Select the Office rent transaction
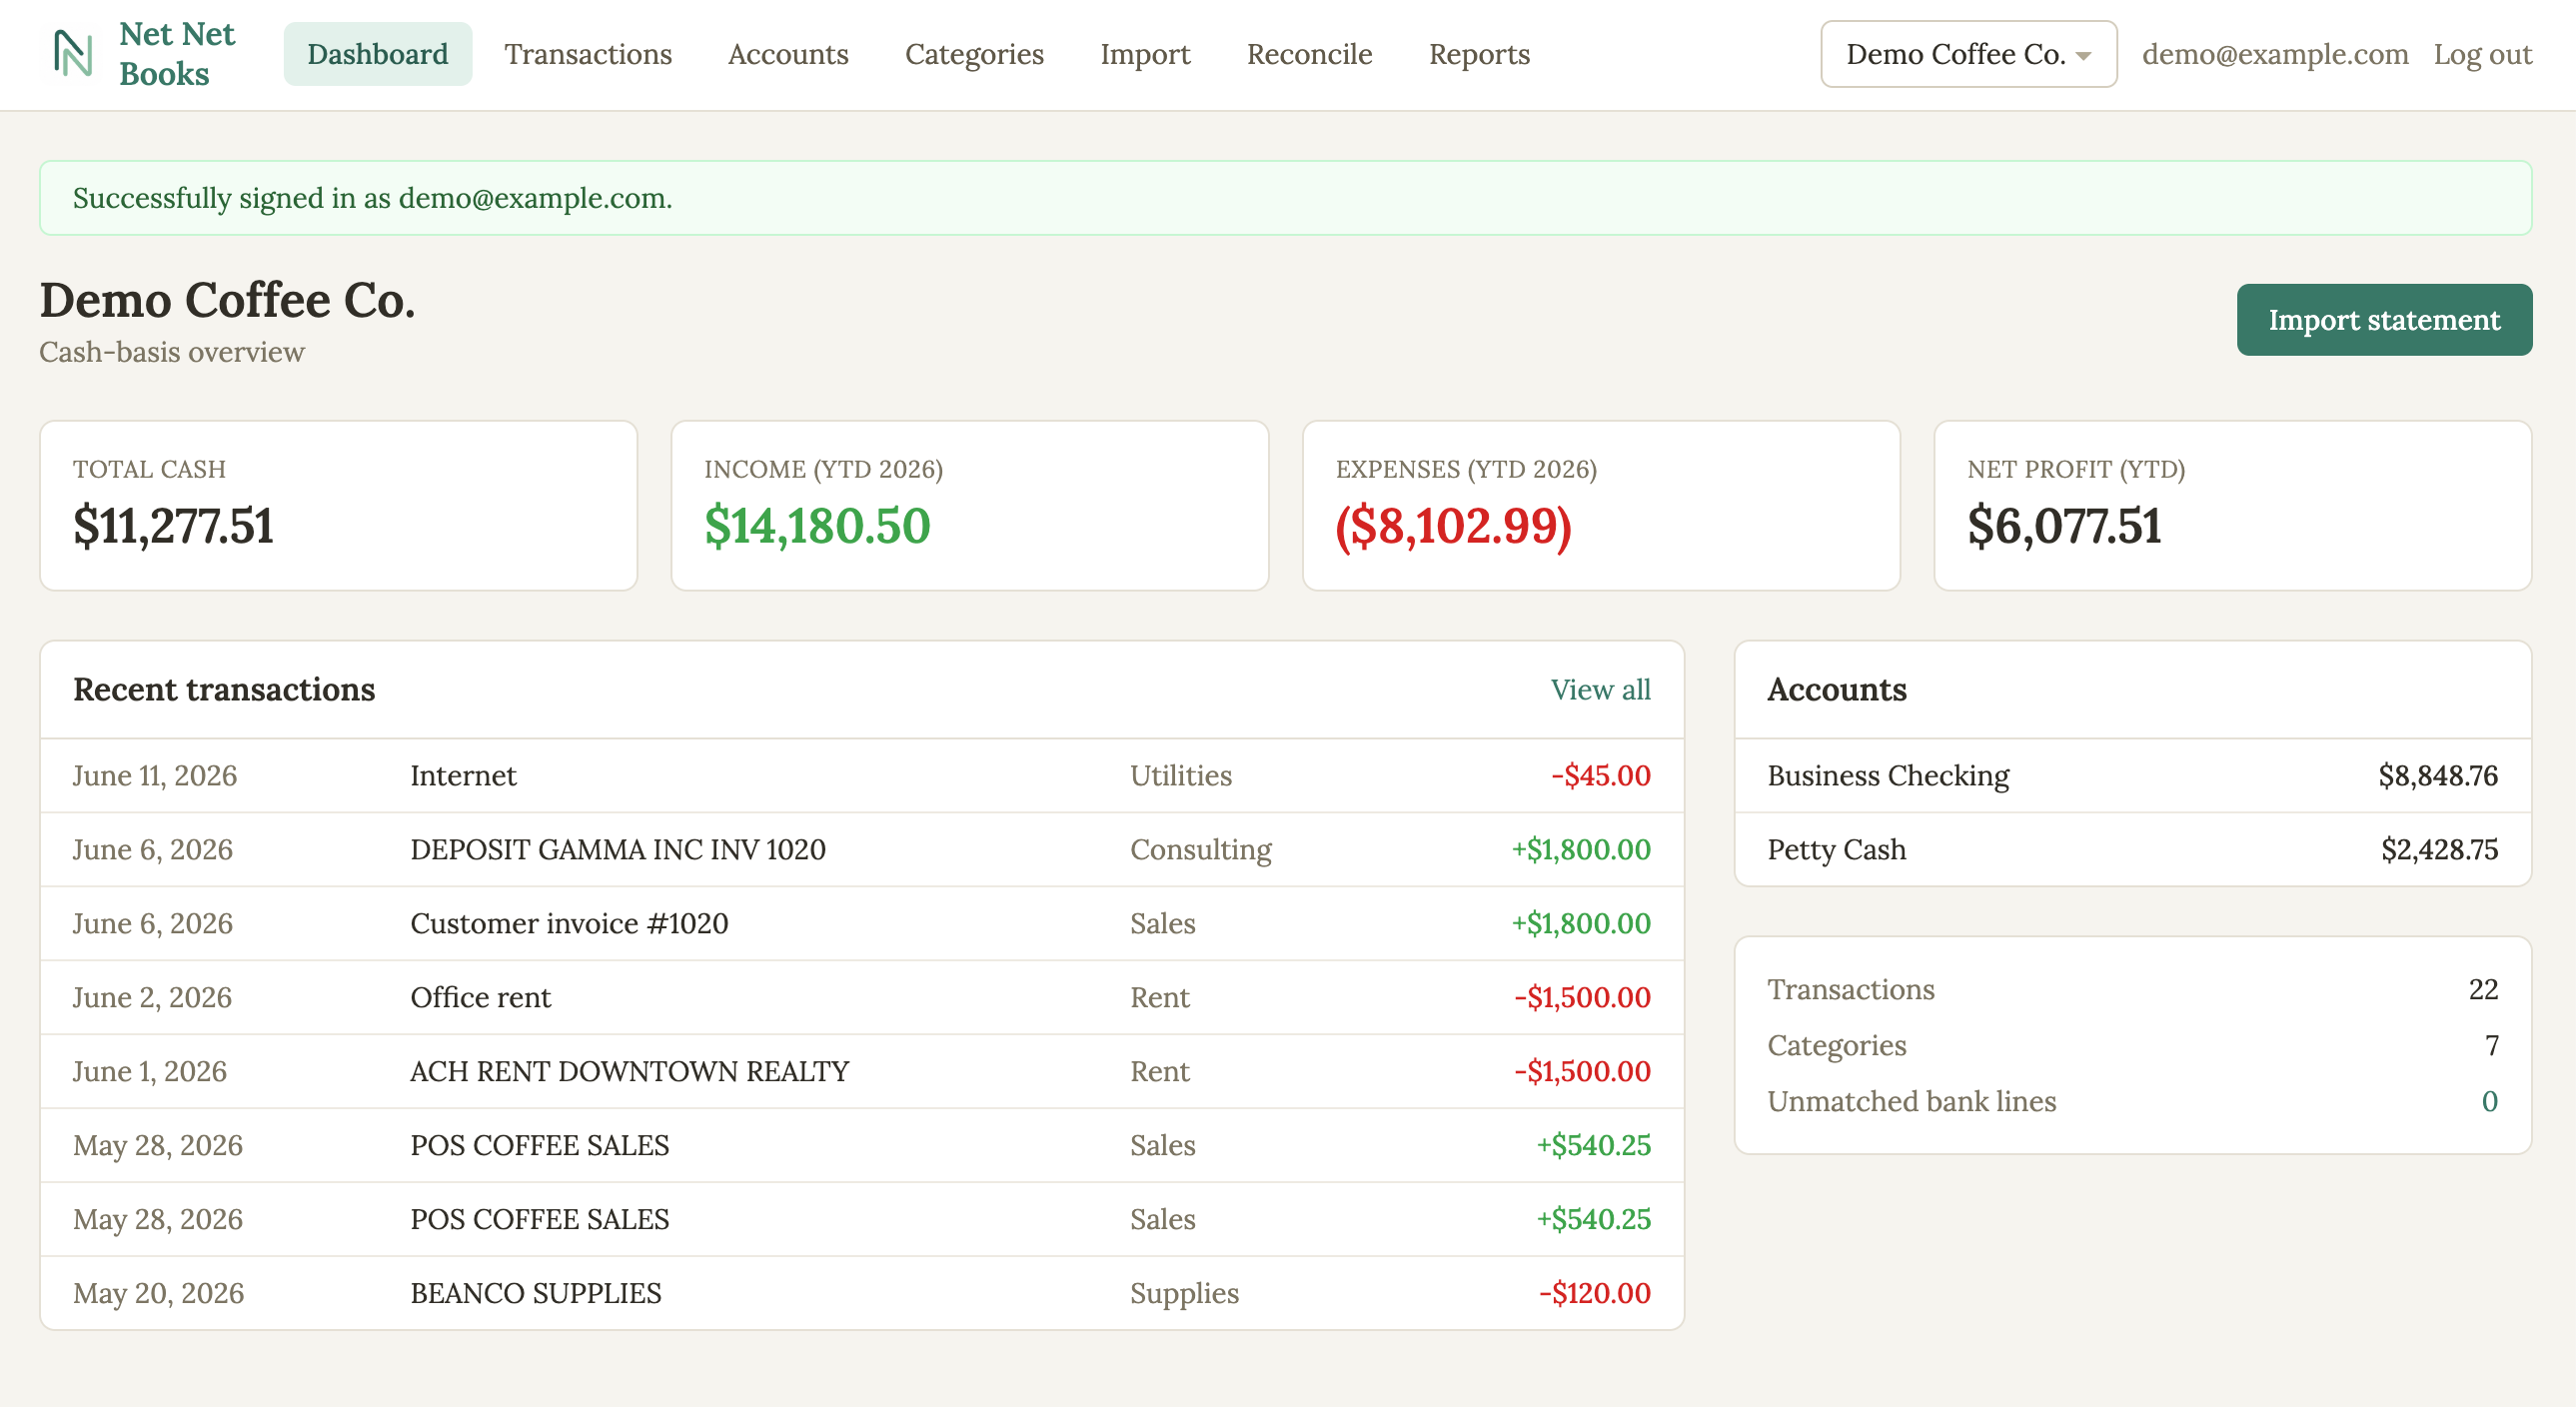2576x1407 pixels. [862, 998]
